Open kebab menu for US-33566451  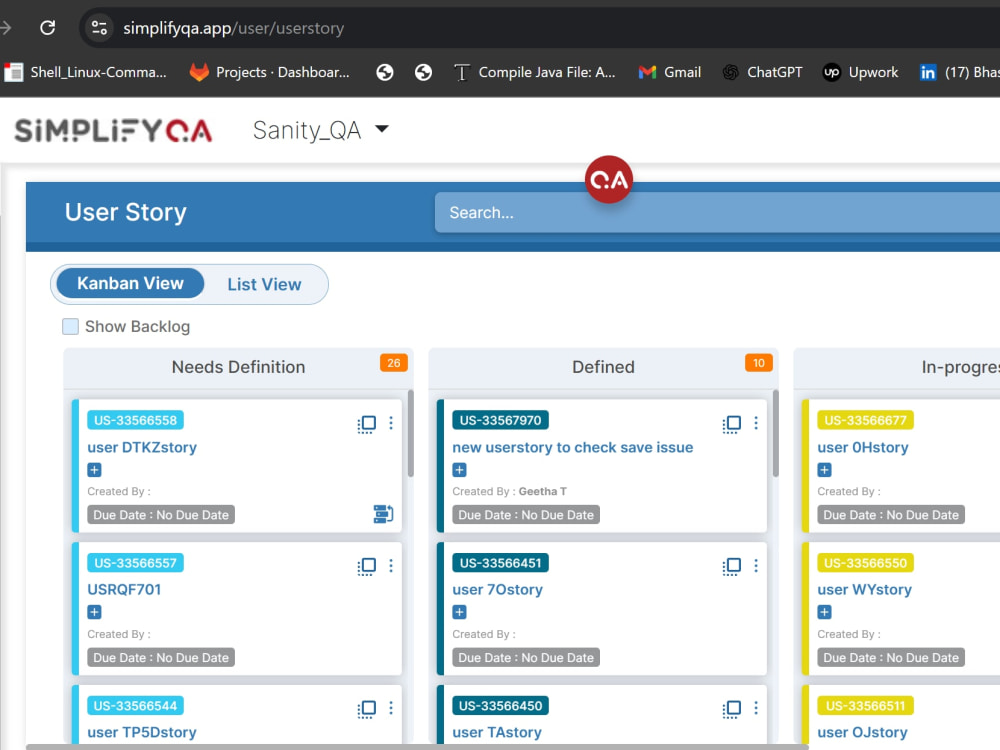(756, 565)
